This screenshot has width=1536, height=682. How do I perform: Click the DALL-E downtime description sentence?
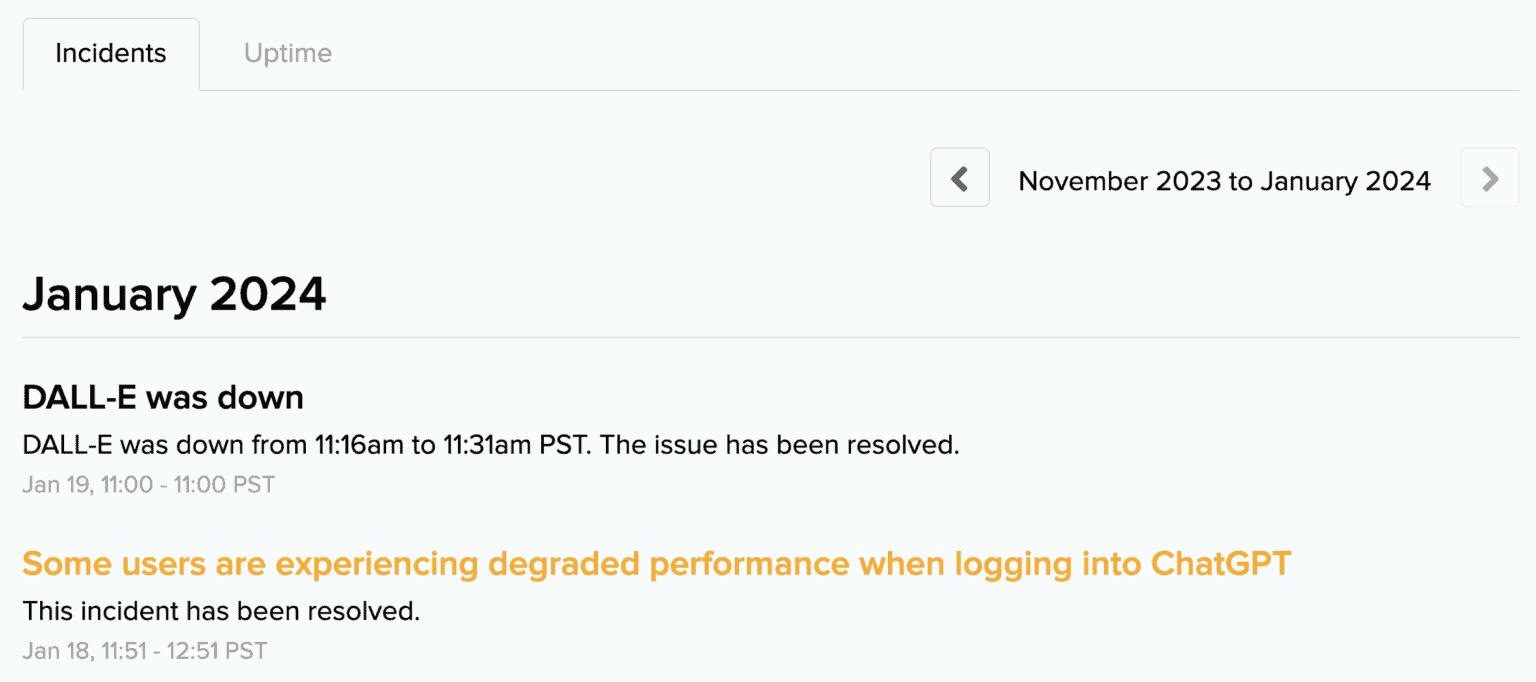[490, 445]
